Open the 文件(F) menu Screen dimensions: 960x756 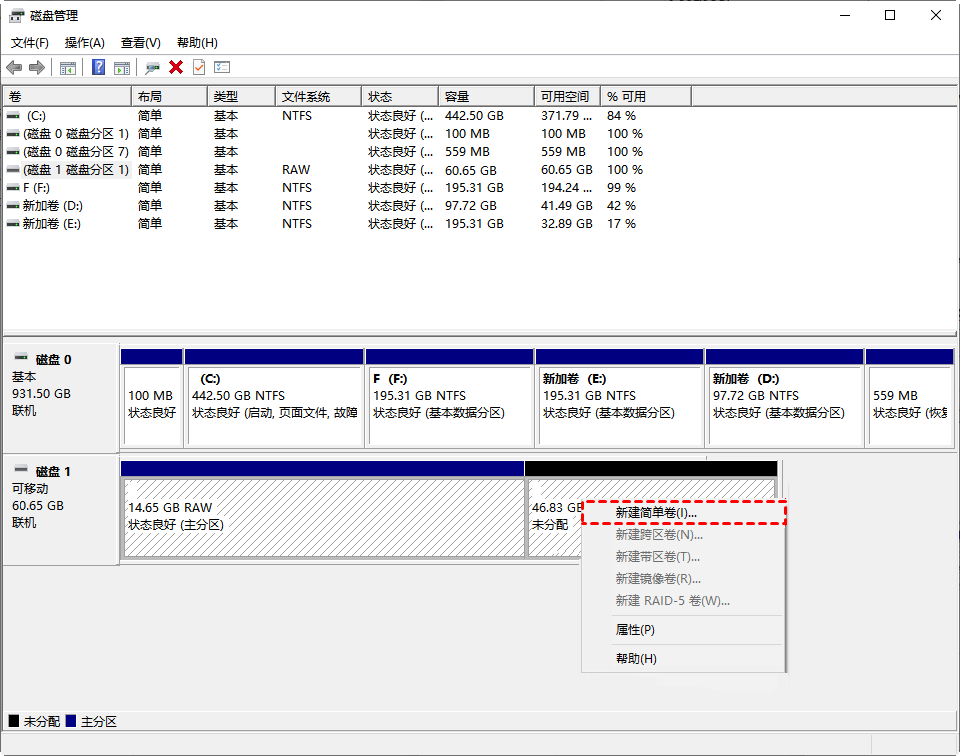[30, 43]
